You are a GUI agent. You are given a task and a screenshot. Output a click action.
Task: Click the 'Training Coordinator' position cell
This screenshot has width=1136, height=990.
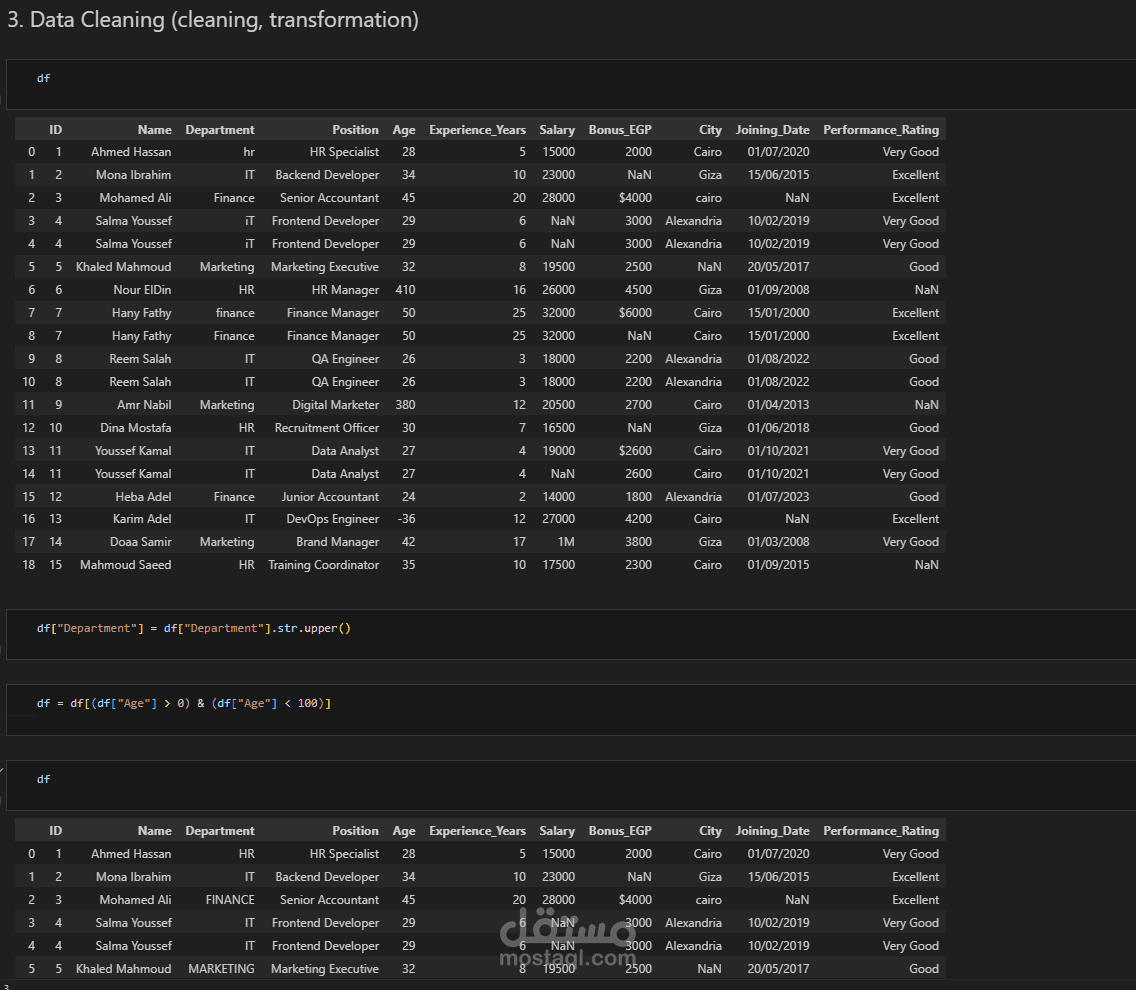tap(323, 565)
